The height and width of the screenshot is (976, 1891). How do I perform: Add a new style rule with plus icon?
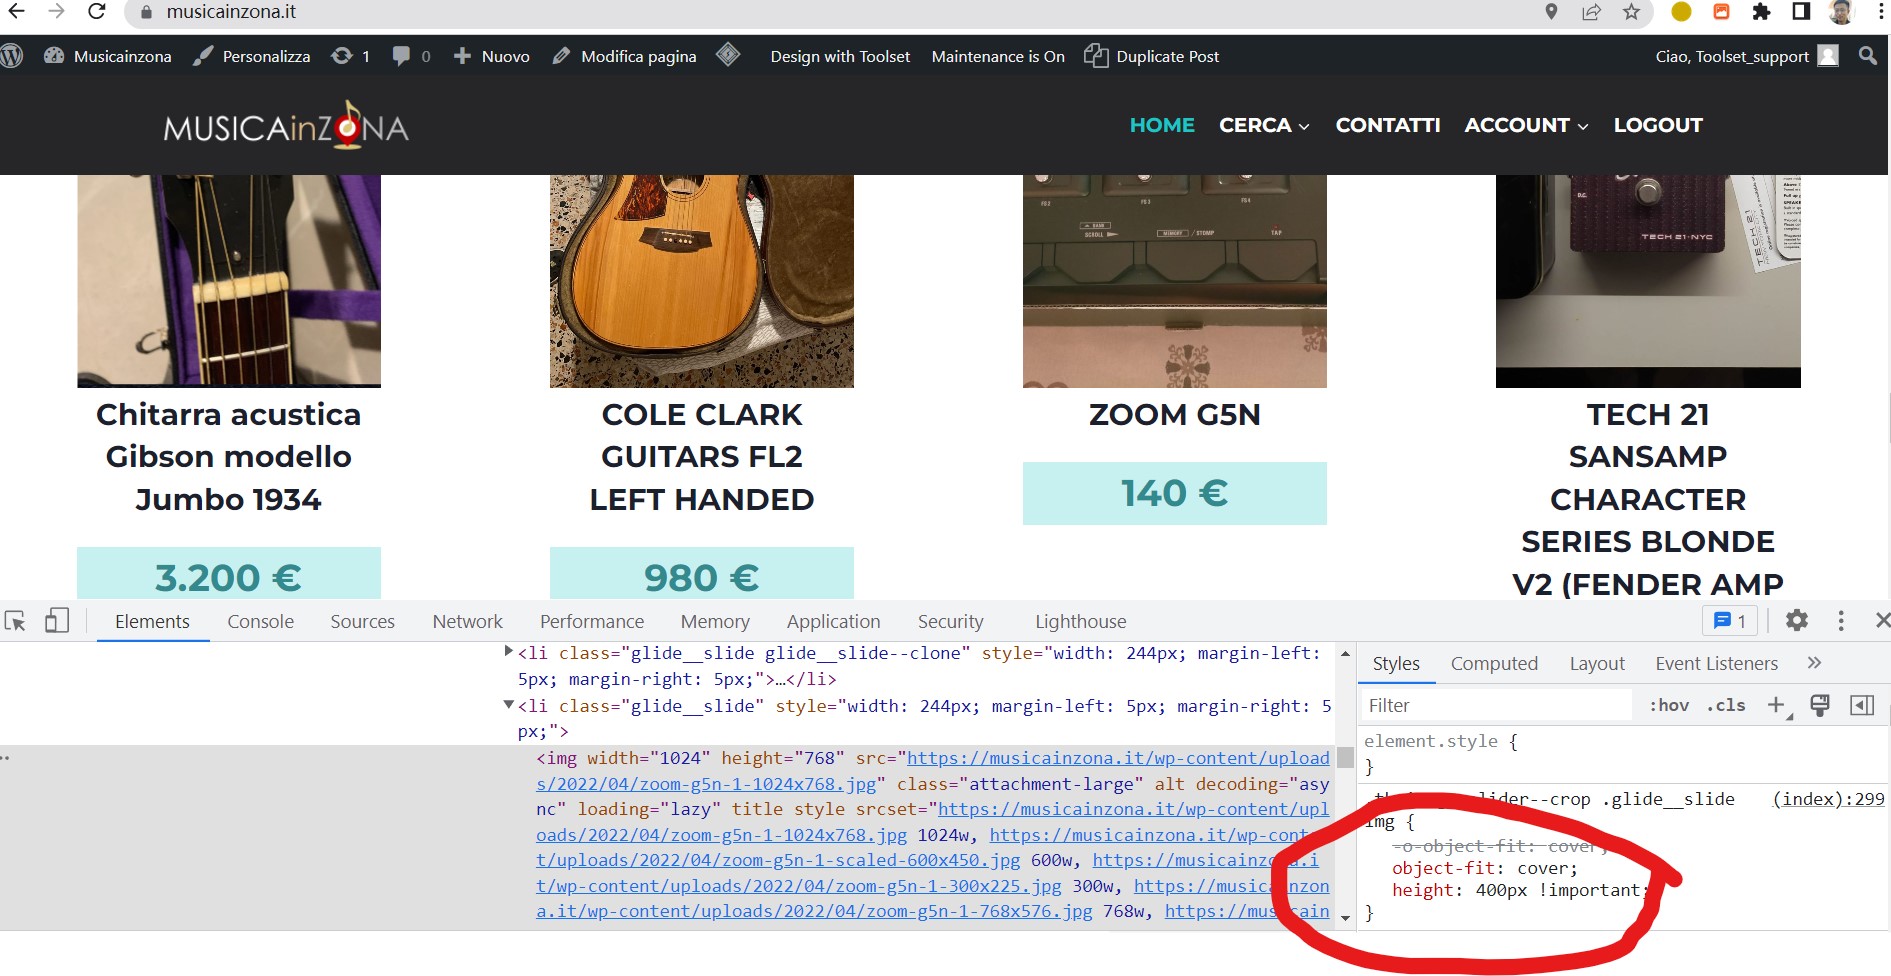[x=1777, y=705]
